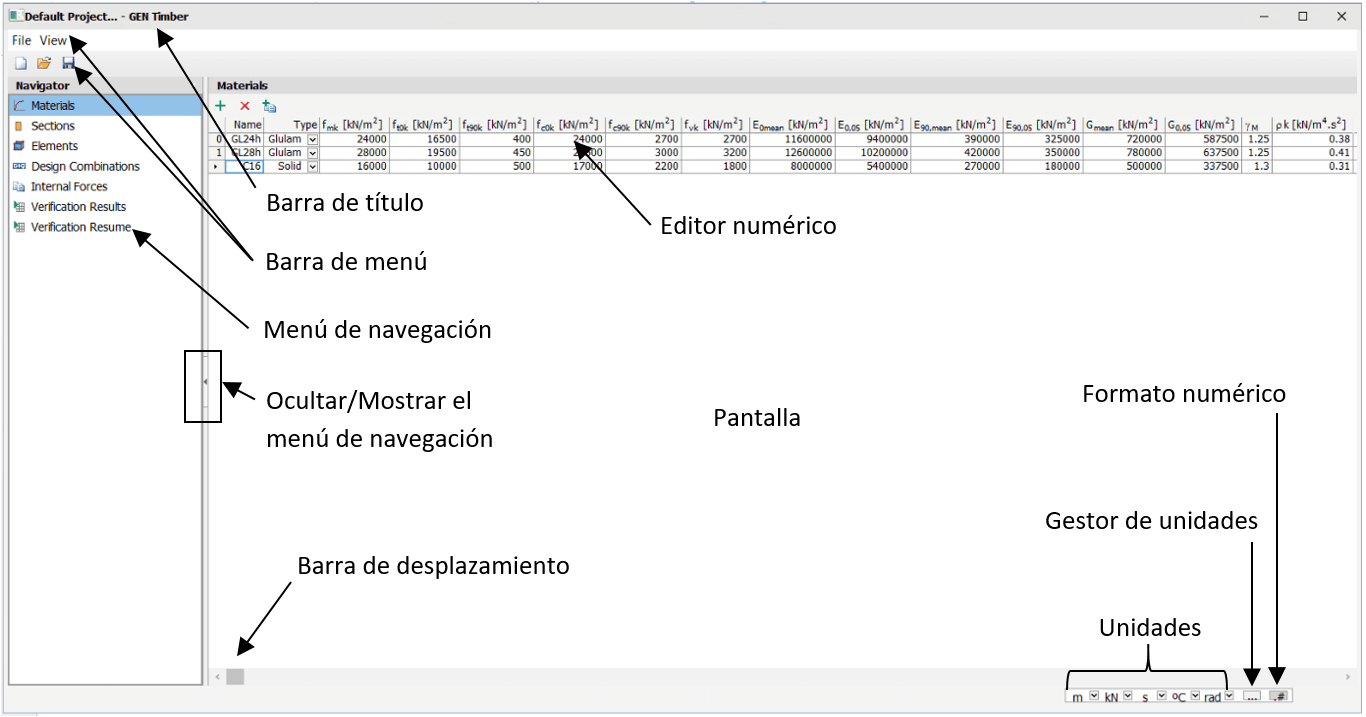The height and width of the screenshot is (717, 1366).
Task: Select Sections in the Navigator
Action: click(53, 126)
